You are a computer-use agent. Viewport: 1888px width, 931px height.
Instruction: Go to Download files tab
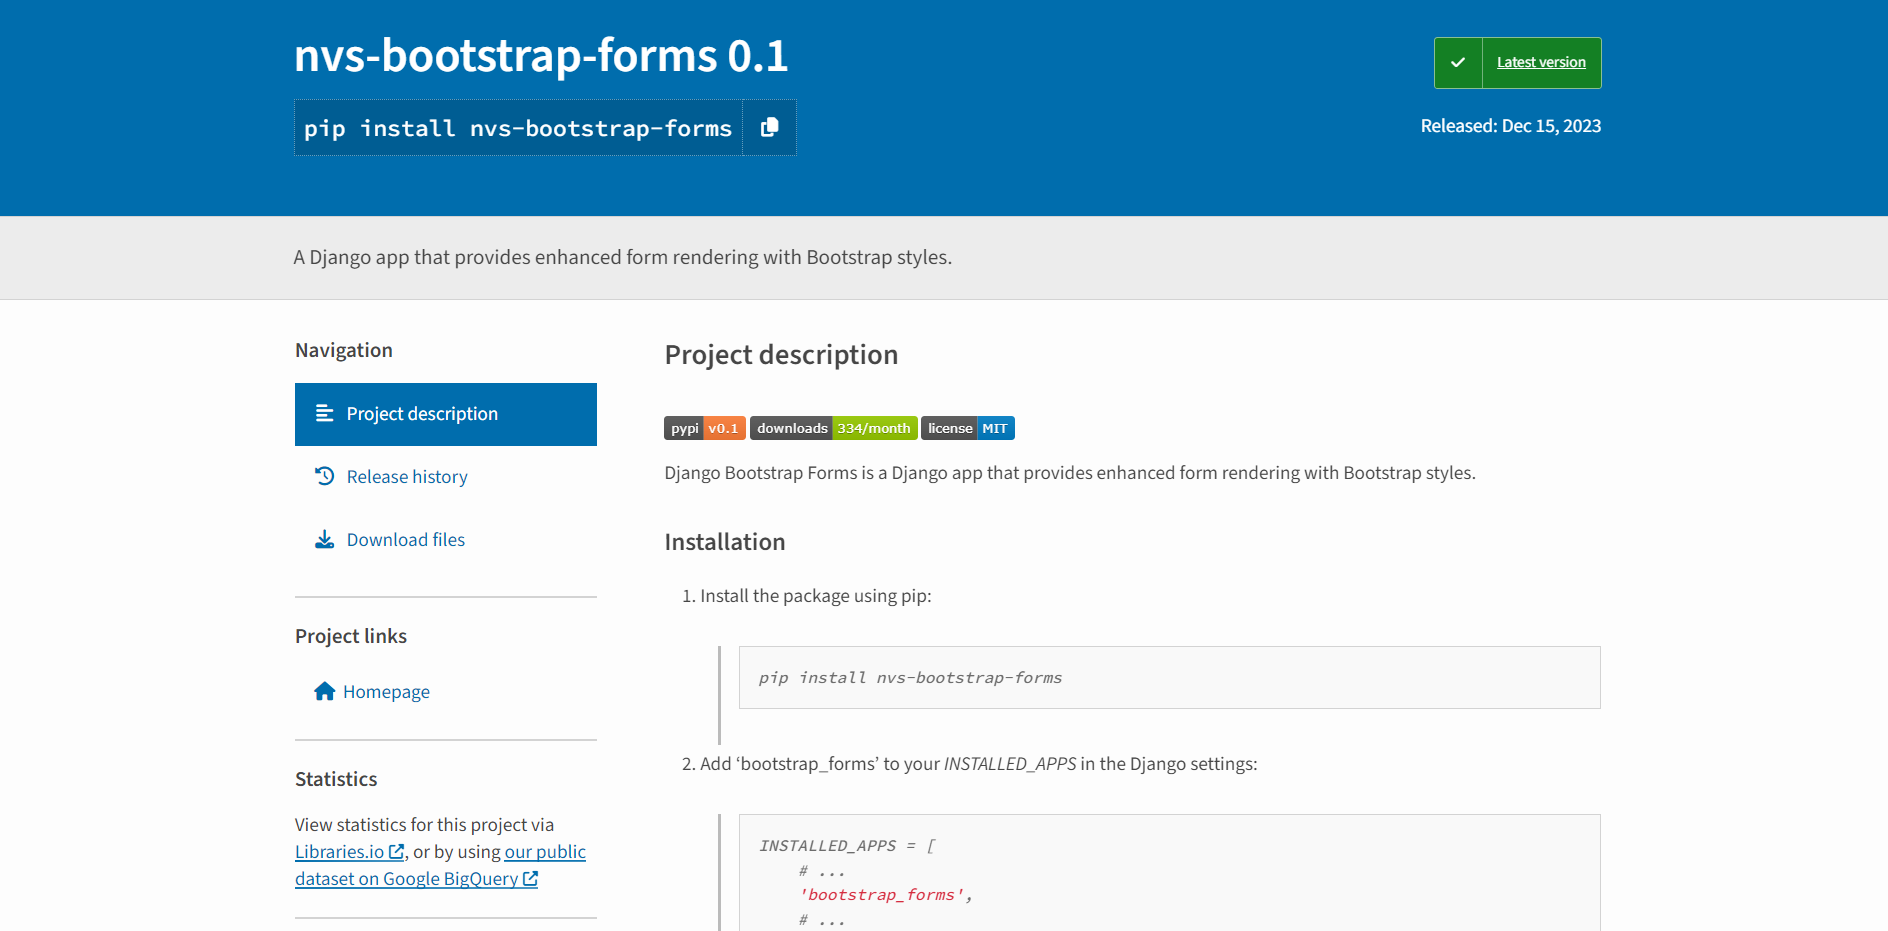pos(446,540)
